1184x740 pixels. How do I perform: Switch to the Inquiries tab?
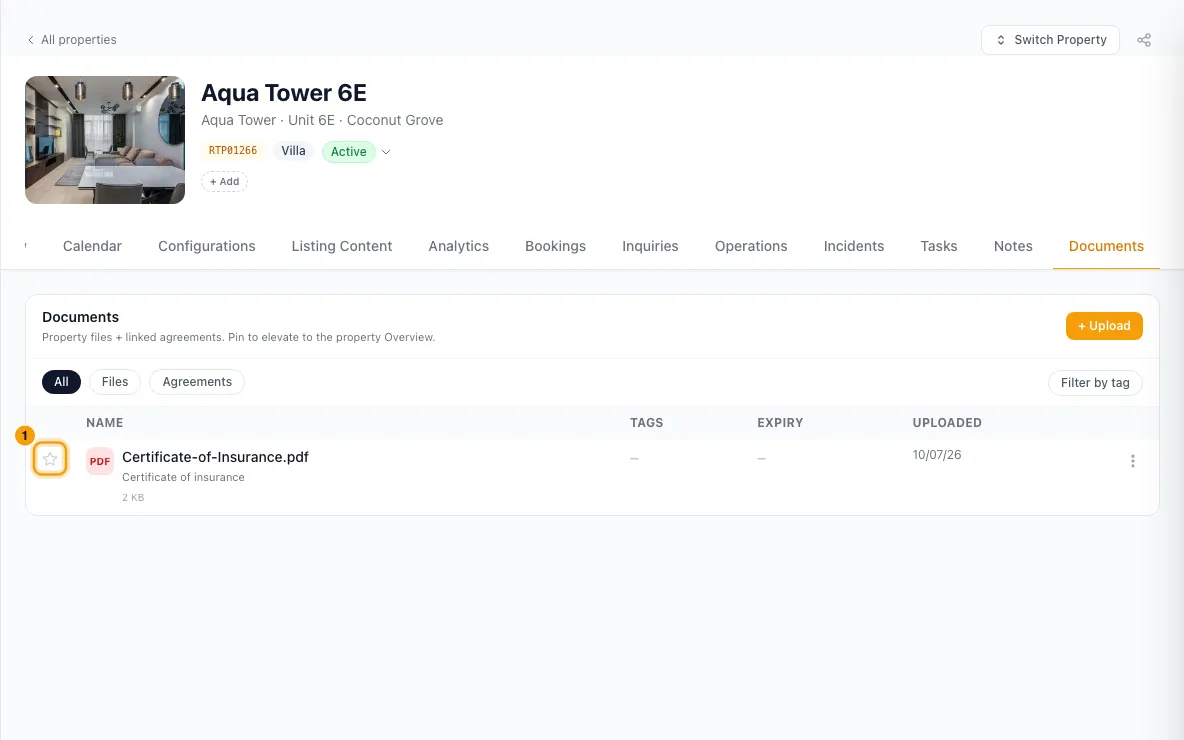click(650, 246)
